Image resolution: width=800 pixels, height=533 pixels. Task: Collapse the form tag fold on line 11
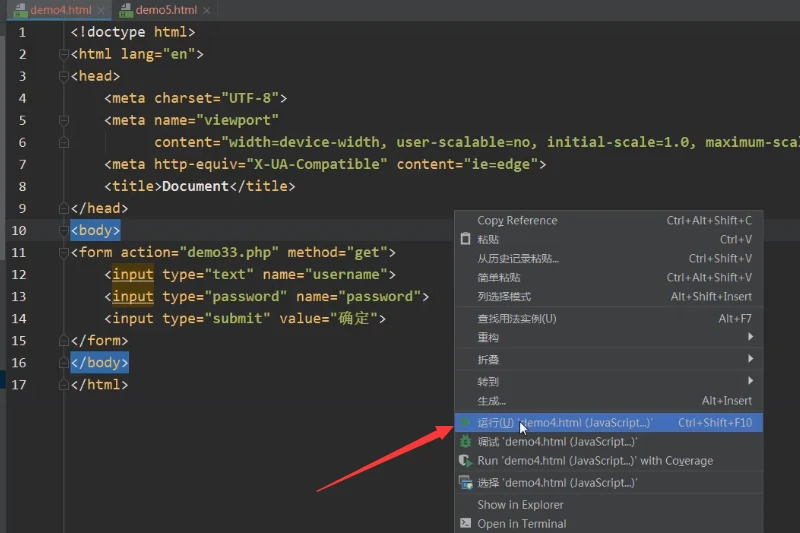[64, 252]
